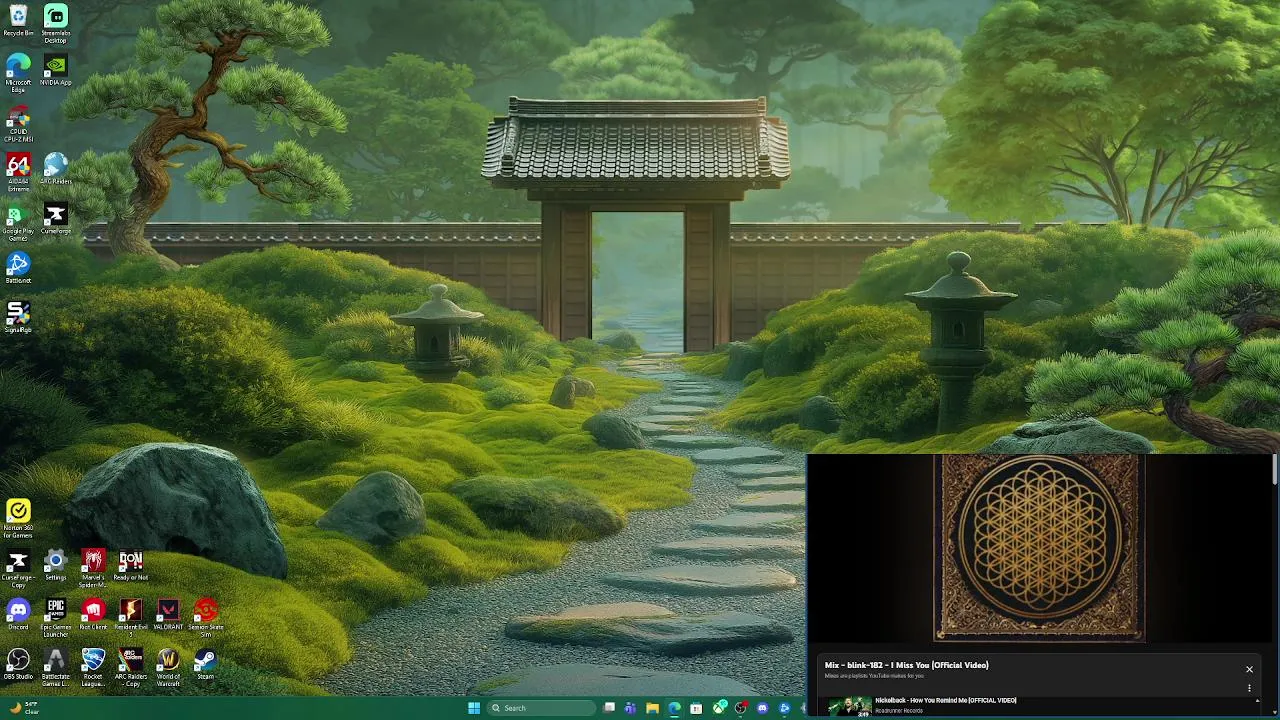1280x720 pixels.
Task: Launch the Rocket League desktop shortcut
Action: [93, 666]
